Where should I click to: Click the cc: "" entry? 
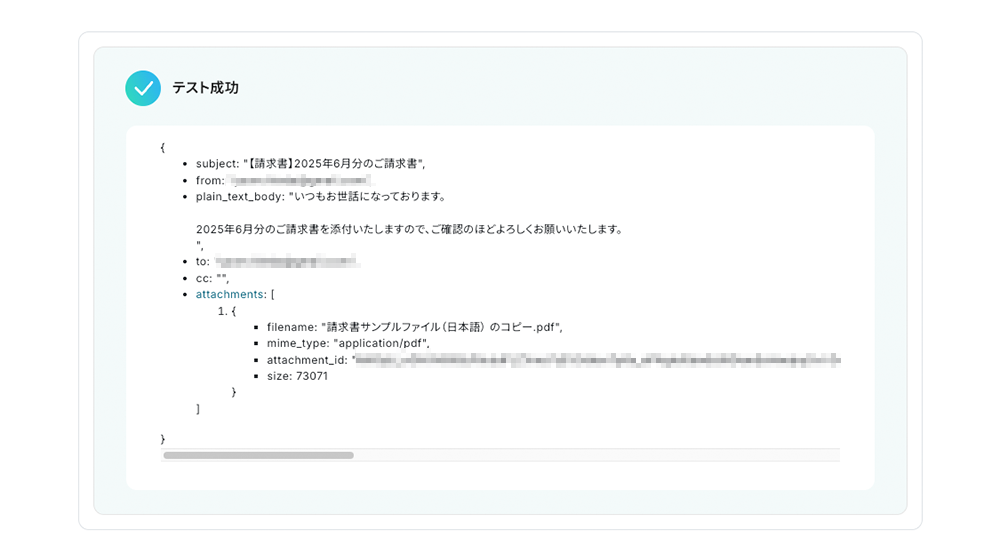coord(212,278)
